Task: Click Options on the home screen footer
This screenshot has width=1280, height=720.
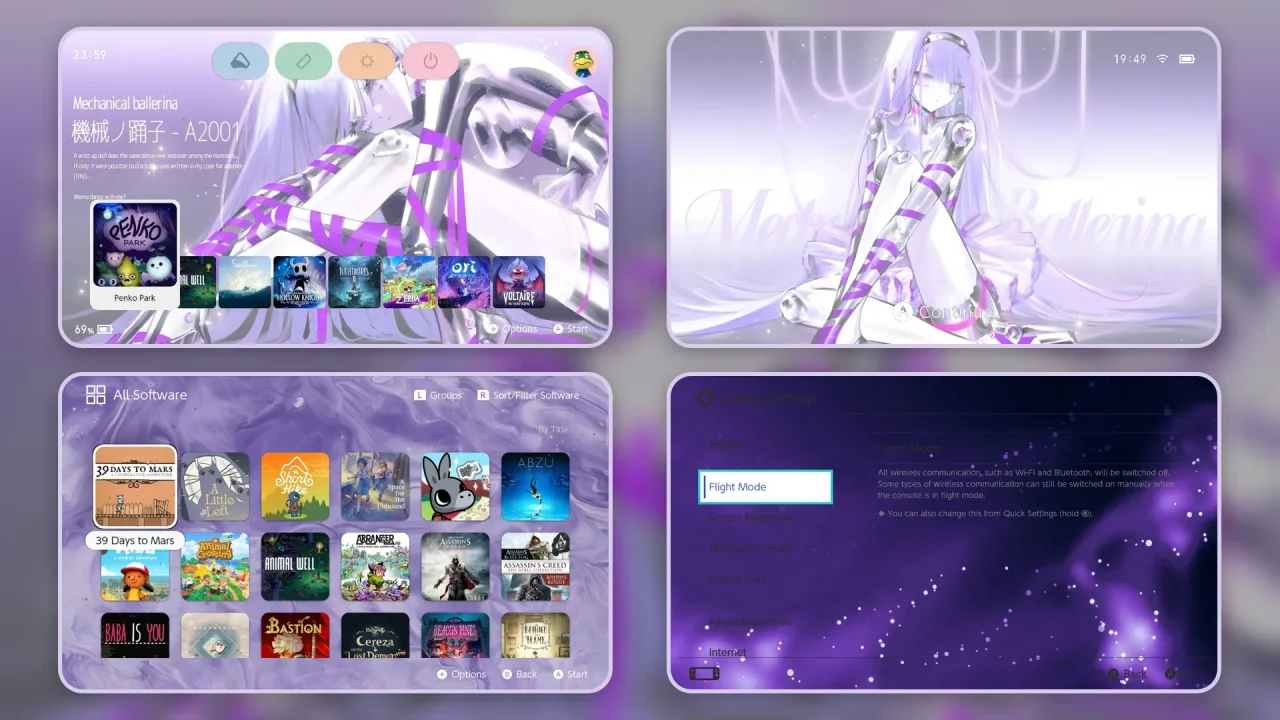Action: (x=513, y=329)
